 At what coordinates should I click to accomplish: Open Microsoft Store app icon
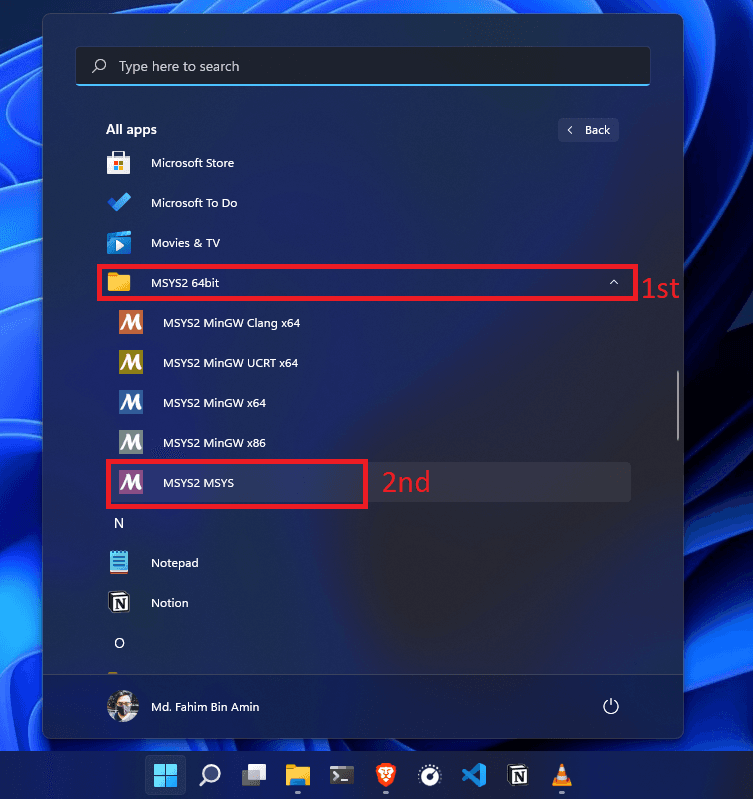(119, 163)
